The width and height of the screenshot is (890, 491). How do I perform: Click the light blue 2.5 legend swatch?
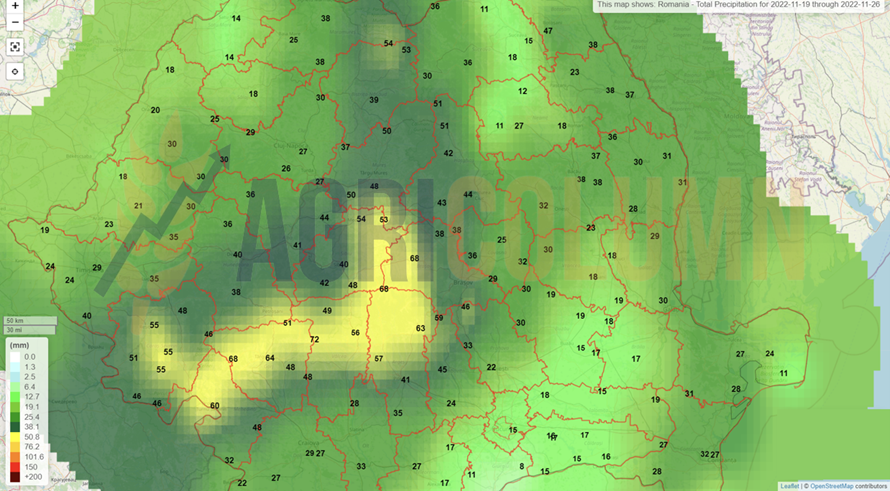14,377
